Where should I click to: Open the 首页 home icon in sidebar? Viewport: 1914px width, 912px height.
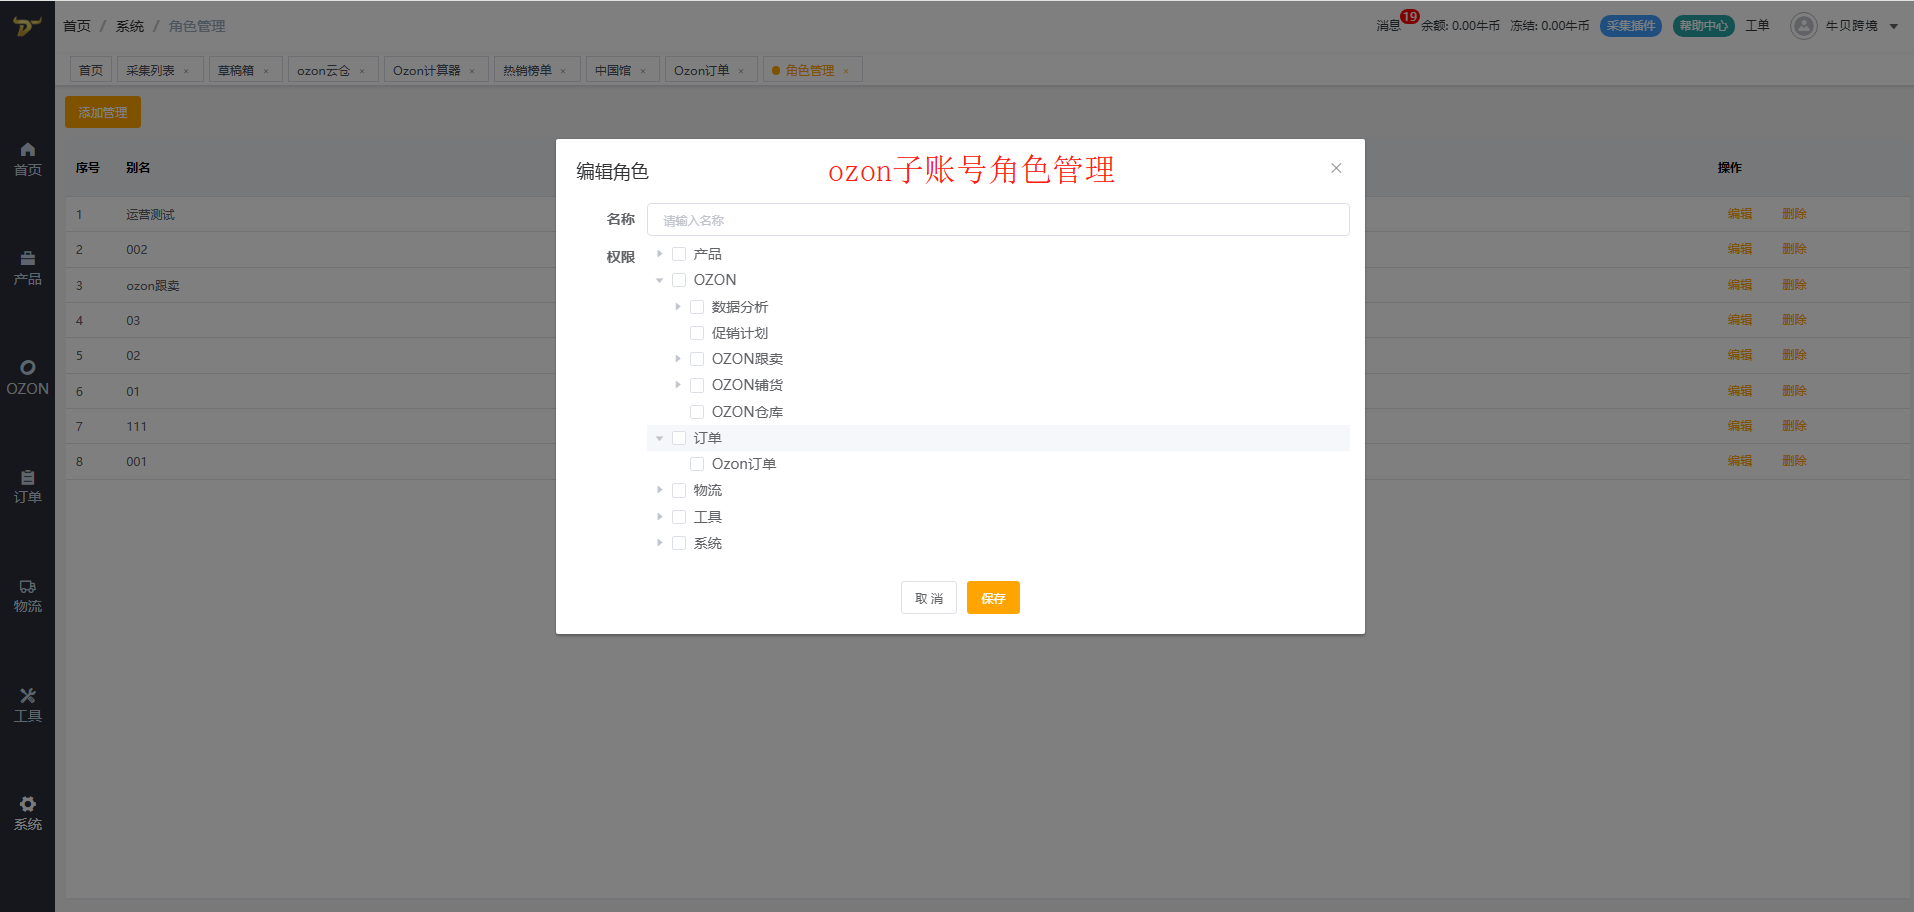(28, 149)
